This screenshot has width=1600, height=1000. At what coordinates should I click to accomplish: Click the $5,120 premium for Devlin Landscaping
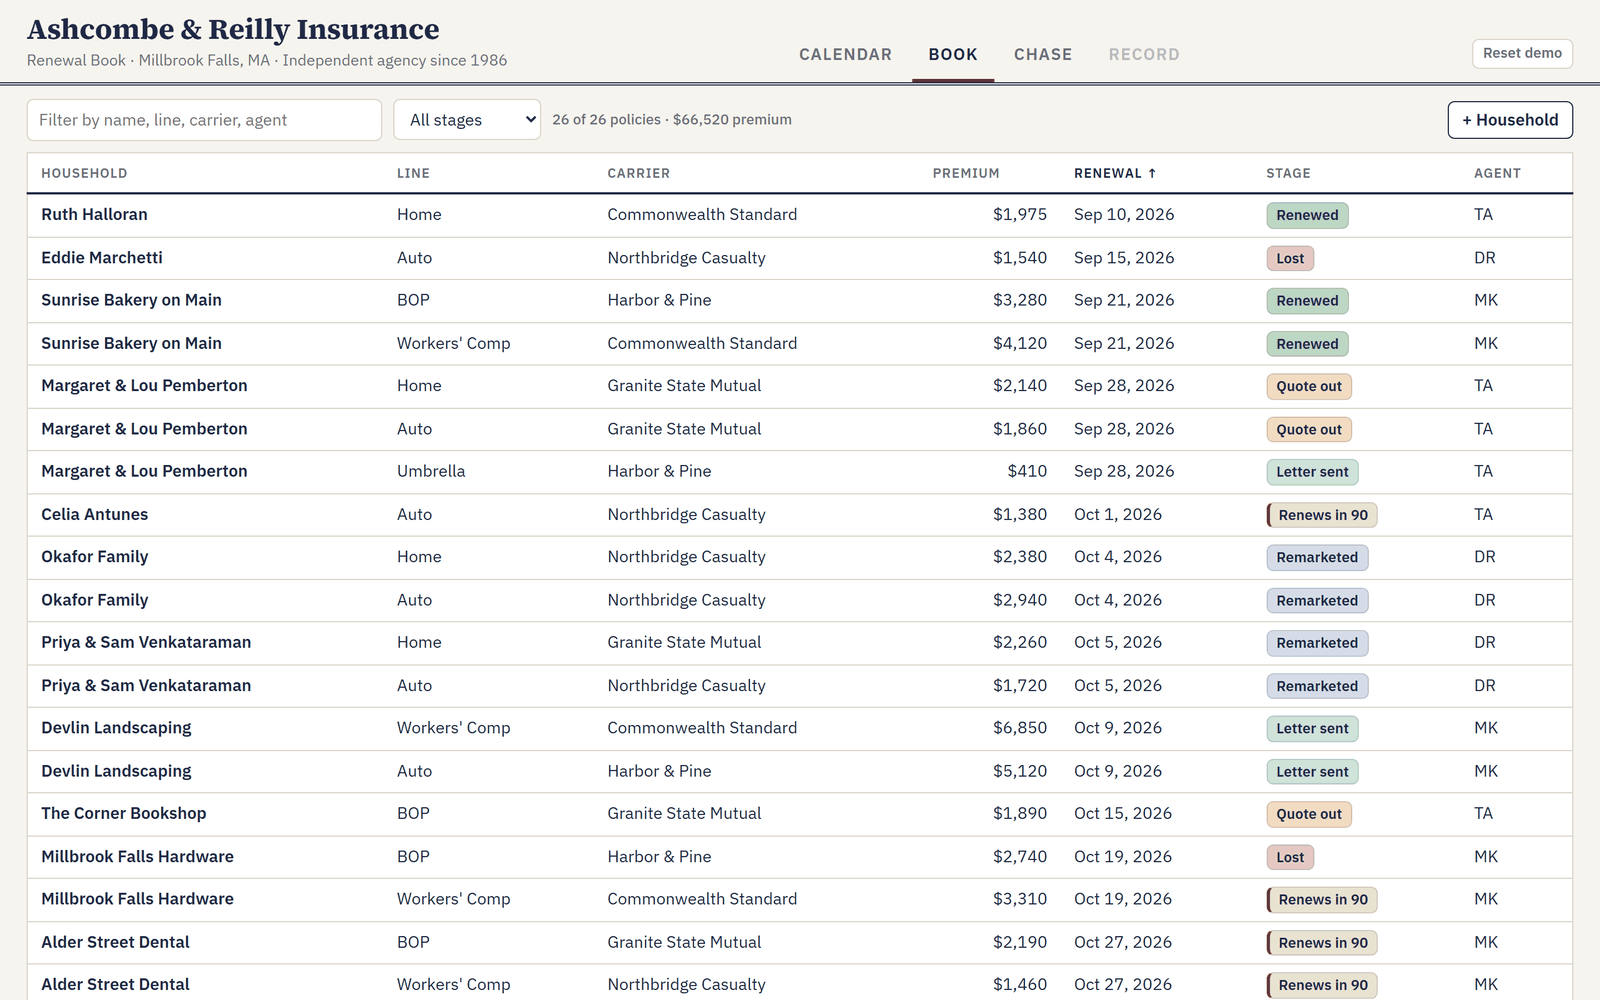coord(1020,771)
